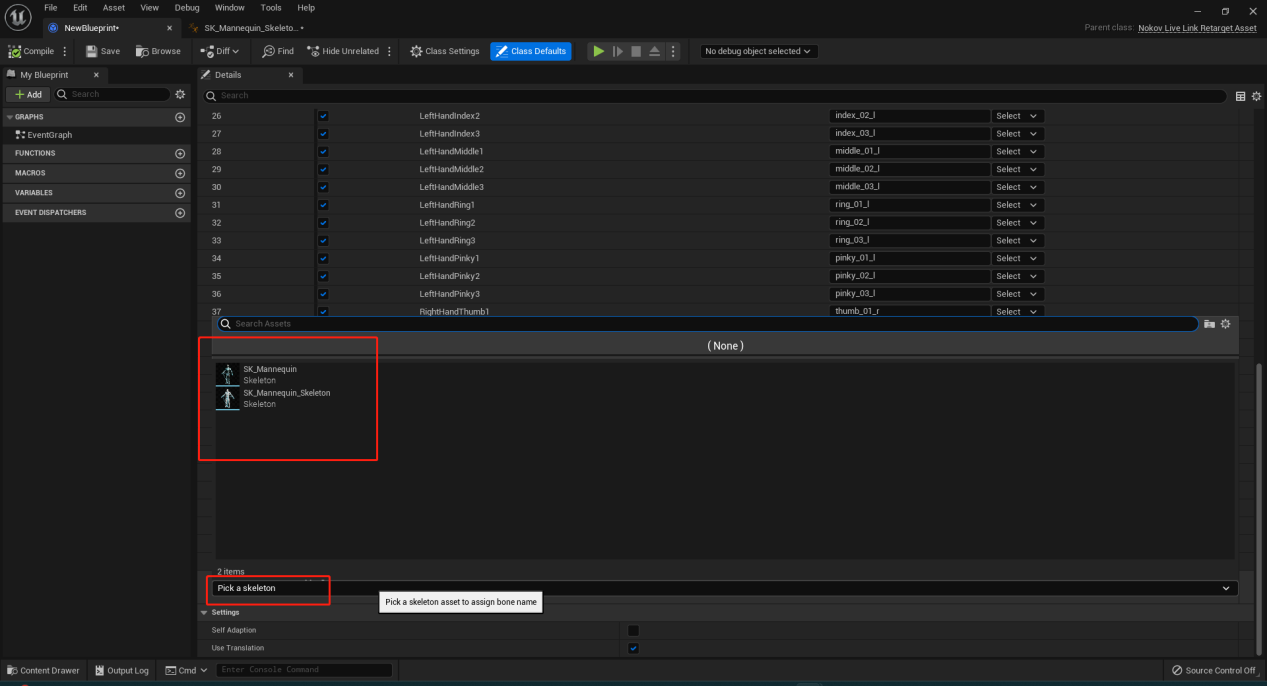Click the green Play simulation button

(x=598, y=51)
